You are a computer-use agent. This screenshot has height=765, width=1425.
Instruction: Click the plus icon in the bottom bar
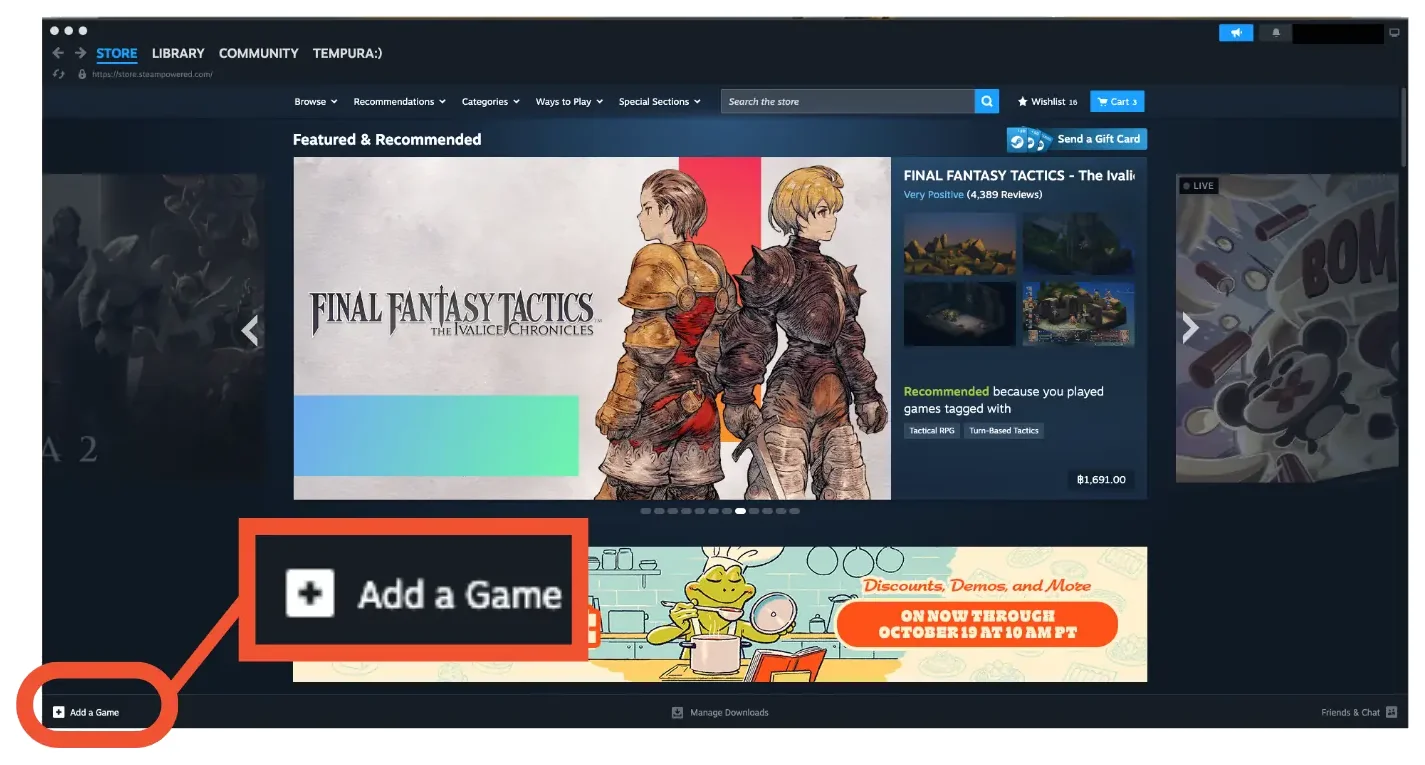click(59, 712)
